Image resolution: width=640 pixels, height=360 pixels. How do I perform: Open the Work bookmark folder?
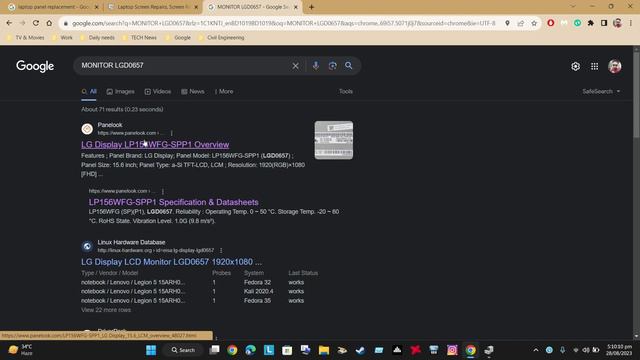point(62,38)
